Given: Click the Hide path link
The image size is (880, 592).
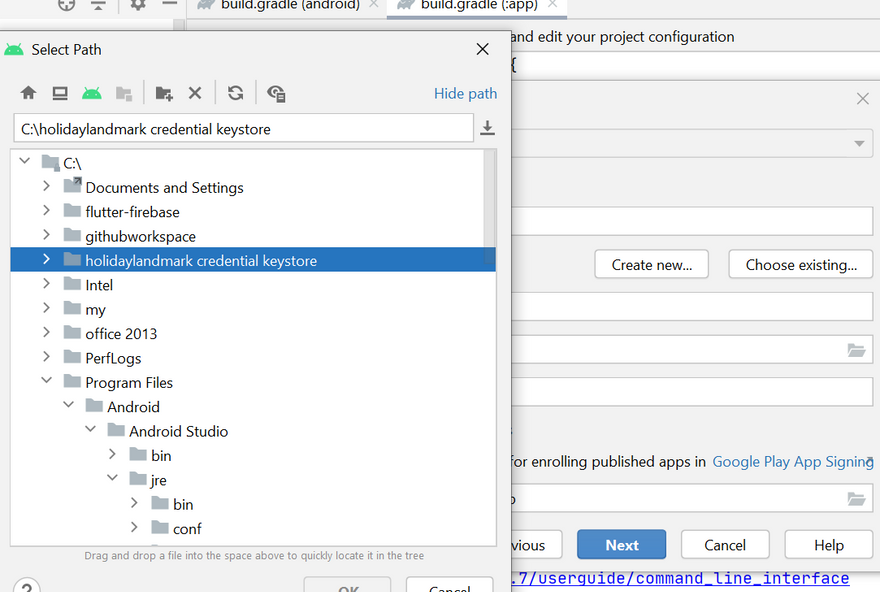Looking at the screenshot, I should click(x=465, y=93).
